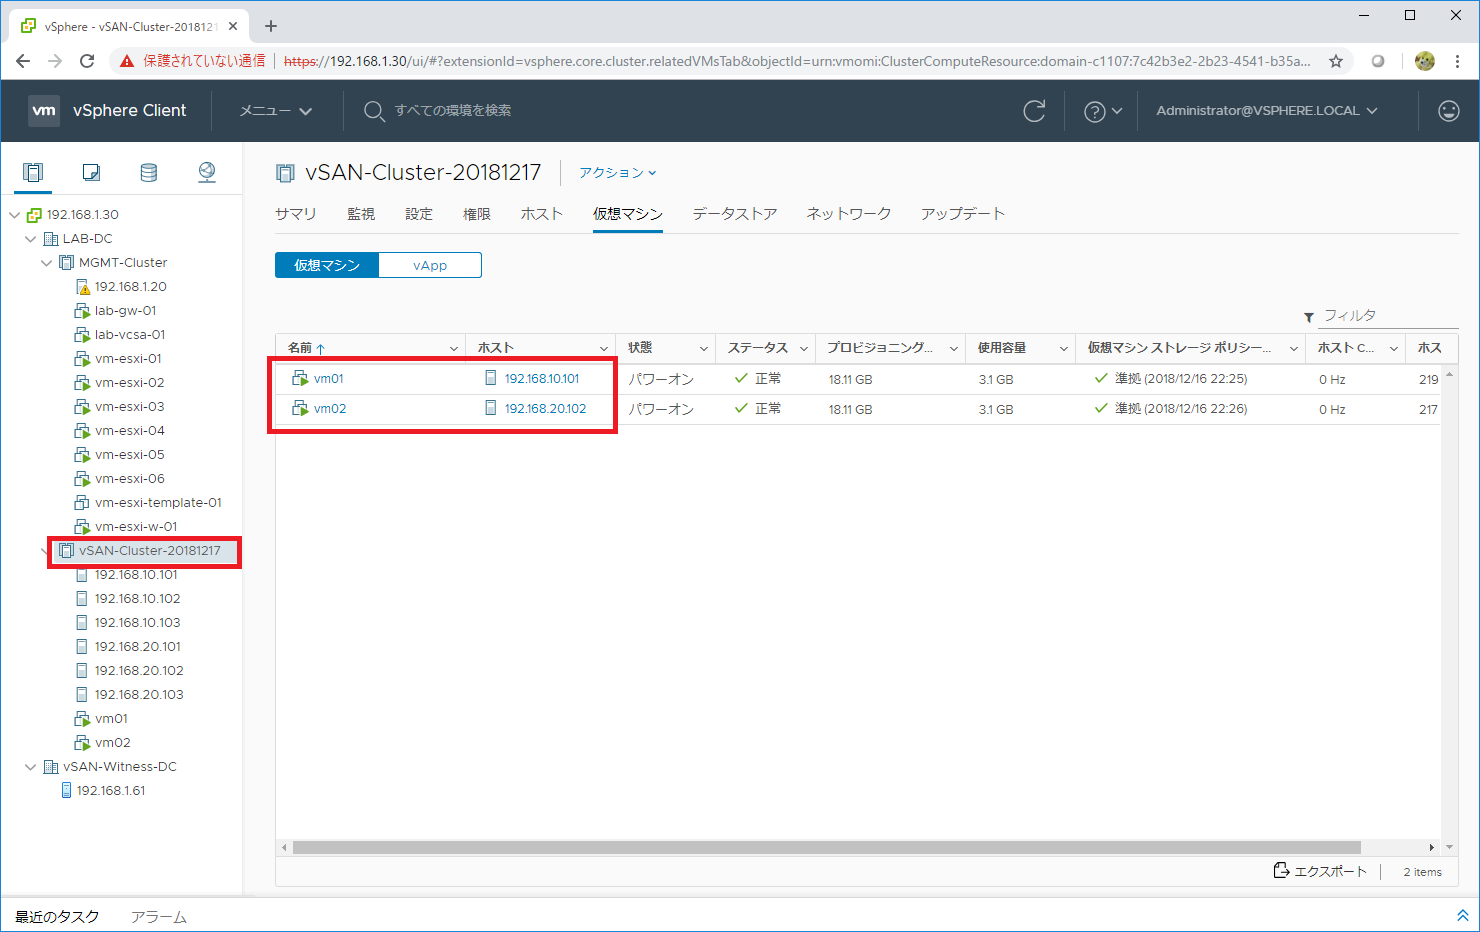Select lab-vcsa-01 in the tree
1480x932 pixels.
tap(130, 335)
